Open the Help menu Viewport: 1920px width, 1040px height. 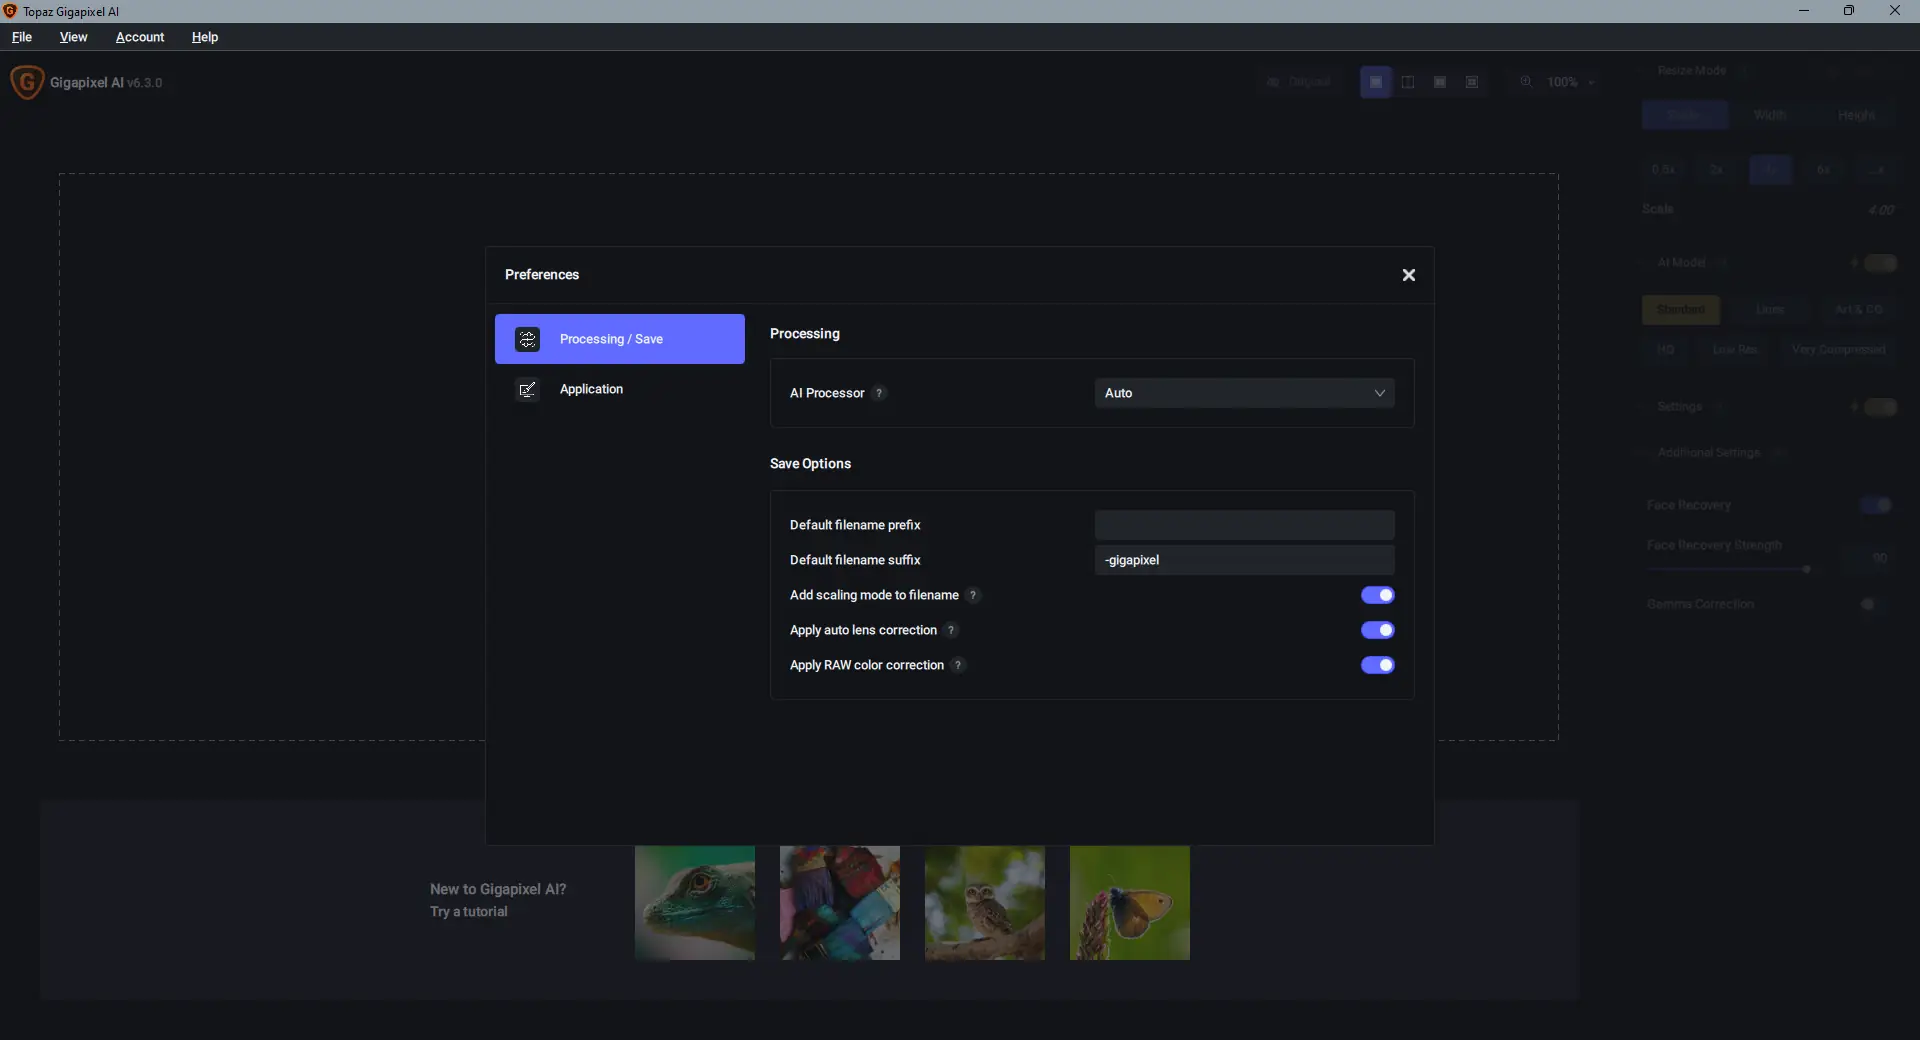click(x=205, y=37)
